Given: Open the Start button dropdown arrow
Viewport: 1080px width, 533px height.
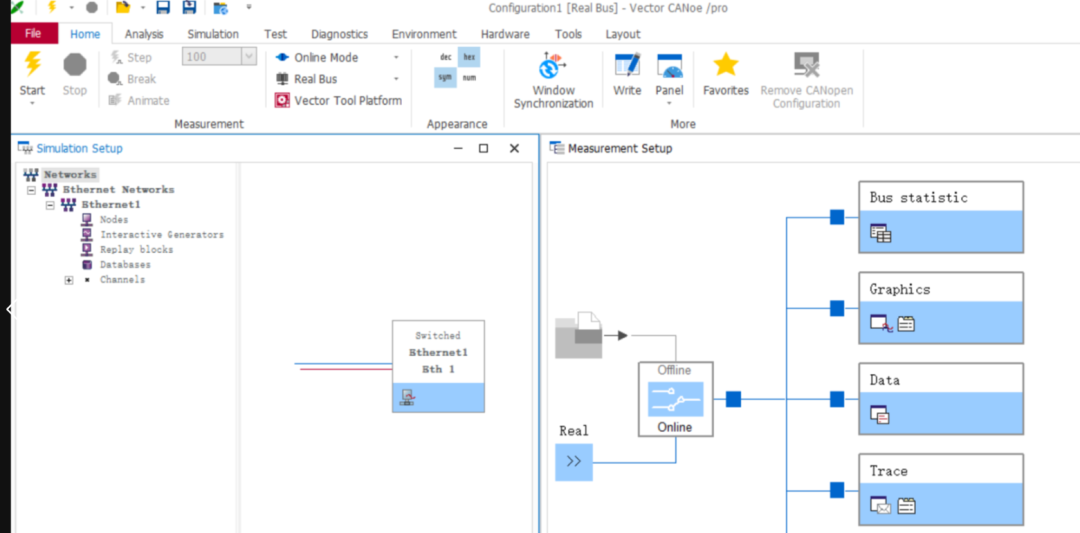Looking at the screenshot, I should click(32, 103).
